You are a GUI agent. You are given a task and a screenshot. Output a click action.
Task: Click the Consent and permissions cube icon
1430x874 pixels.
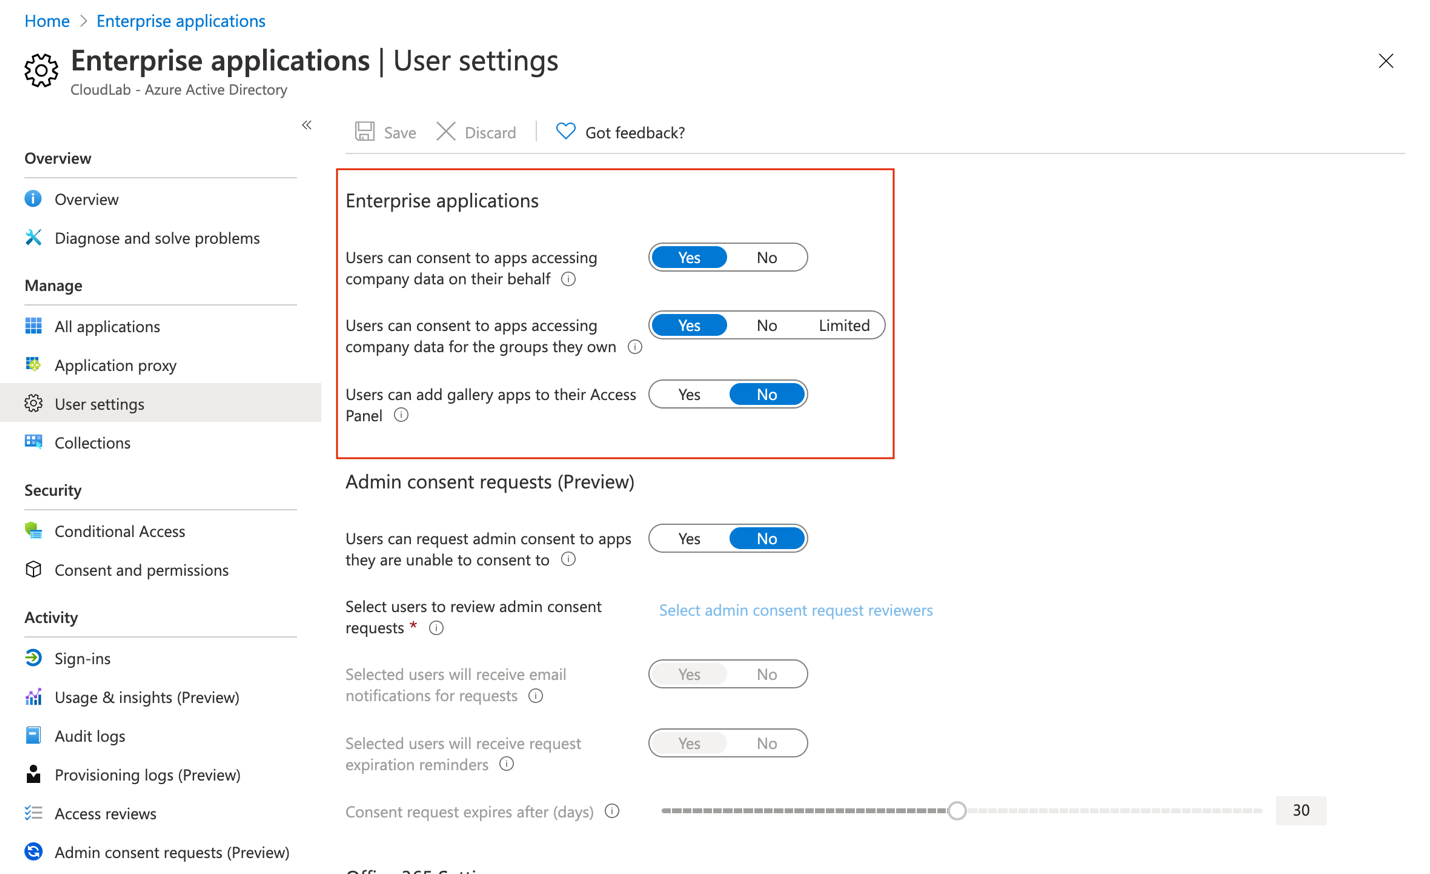click(x=33, y=570)
